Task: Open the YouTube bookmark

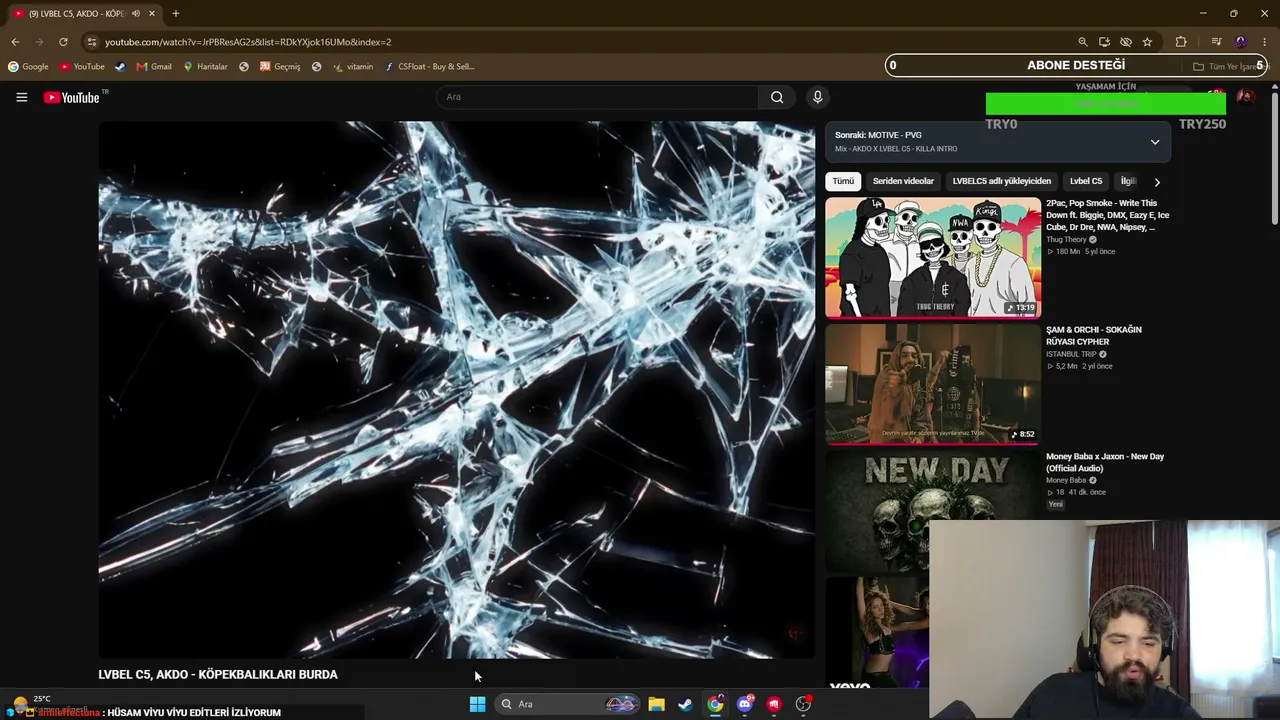Action: click(82, 67)
